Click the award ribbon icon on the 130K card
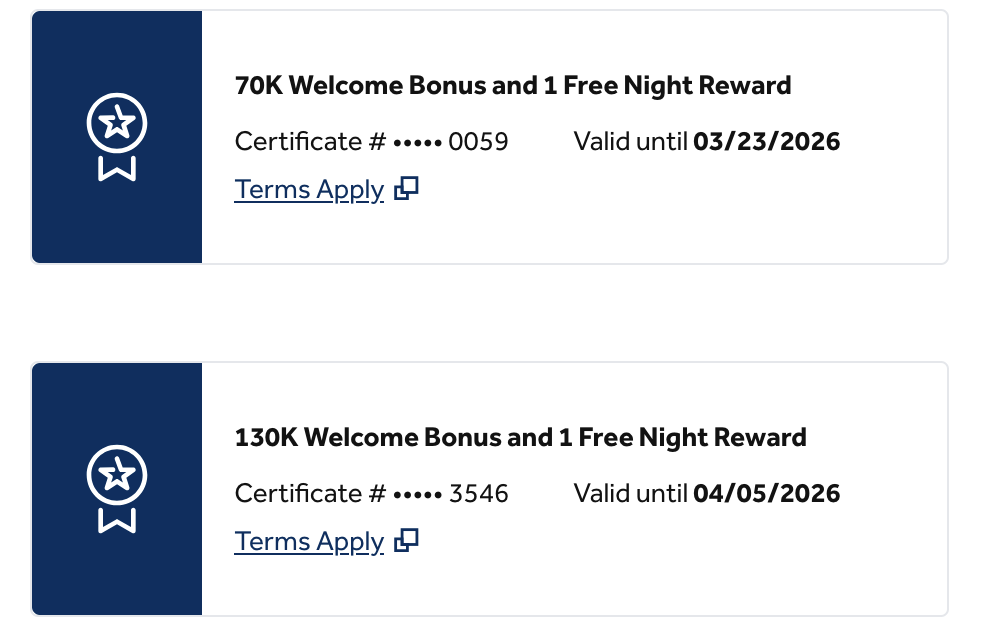The width and height of the screenshot is (984, 634). click(x=117, y=489)
